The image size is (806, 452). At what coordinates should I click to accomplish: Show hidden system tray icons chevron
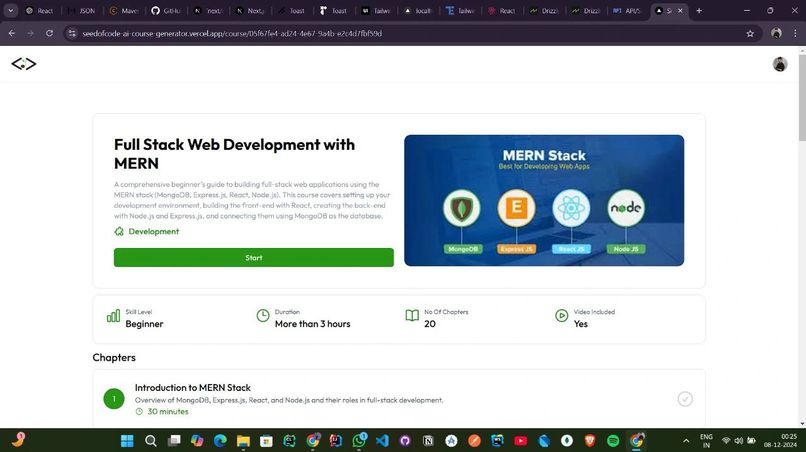(x=686, y=441)
